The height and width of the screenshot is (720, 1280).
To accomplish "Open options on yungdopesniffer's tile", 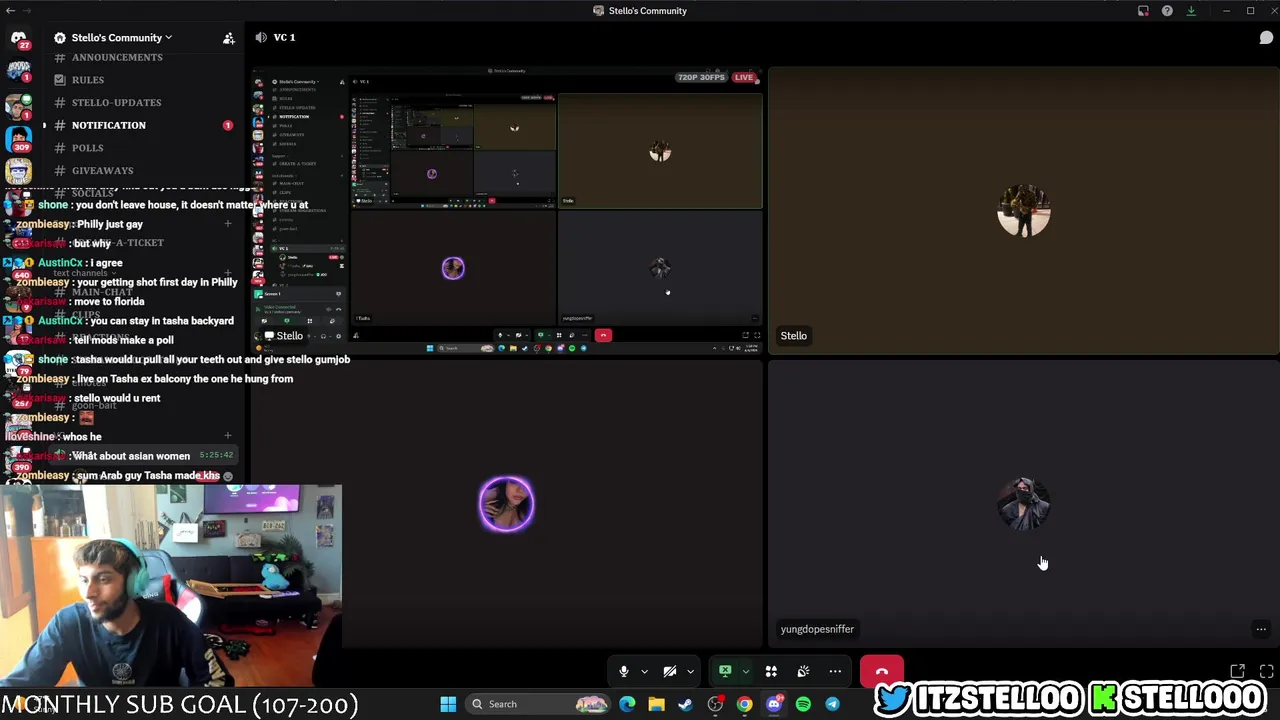I will click(1261, 629).
